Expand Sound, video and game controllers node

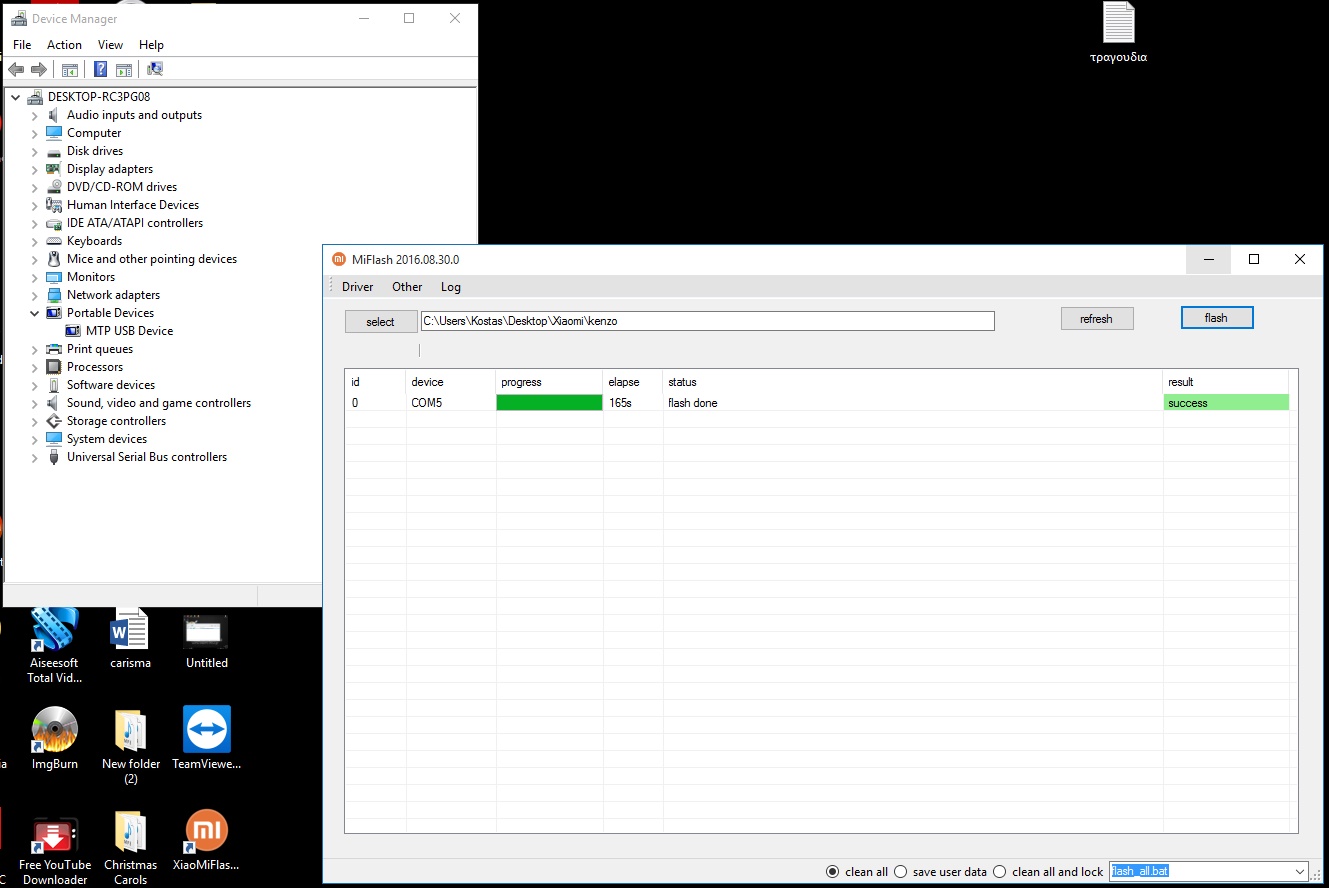(x=34, y=403)
